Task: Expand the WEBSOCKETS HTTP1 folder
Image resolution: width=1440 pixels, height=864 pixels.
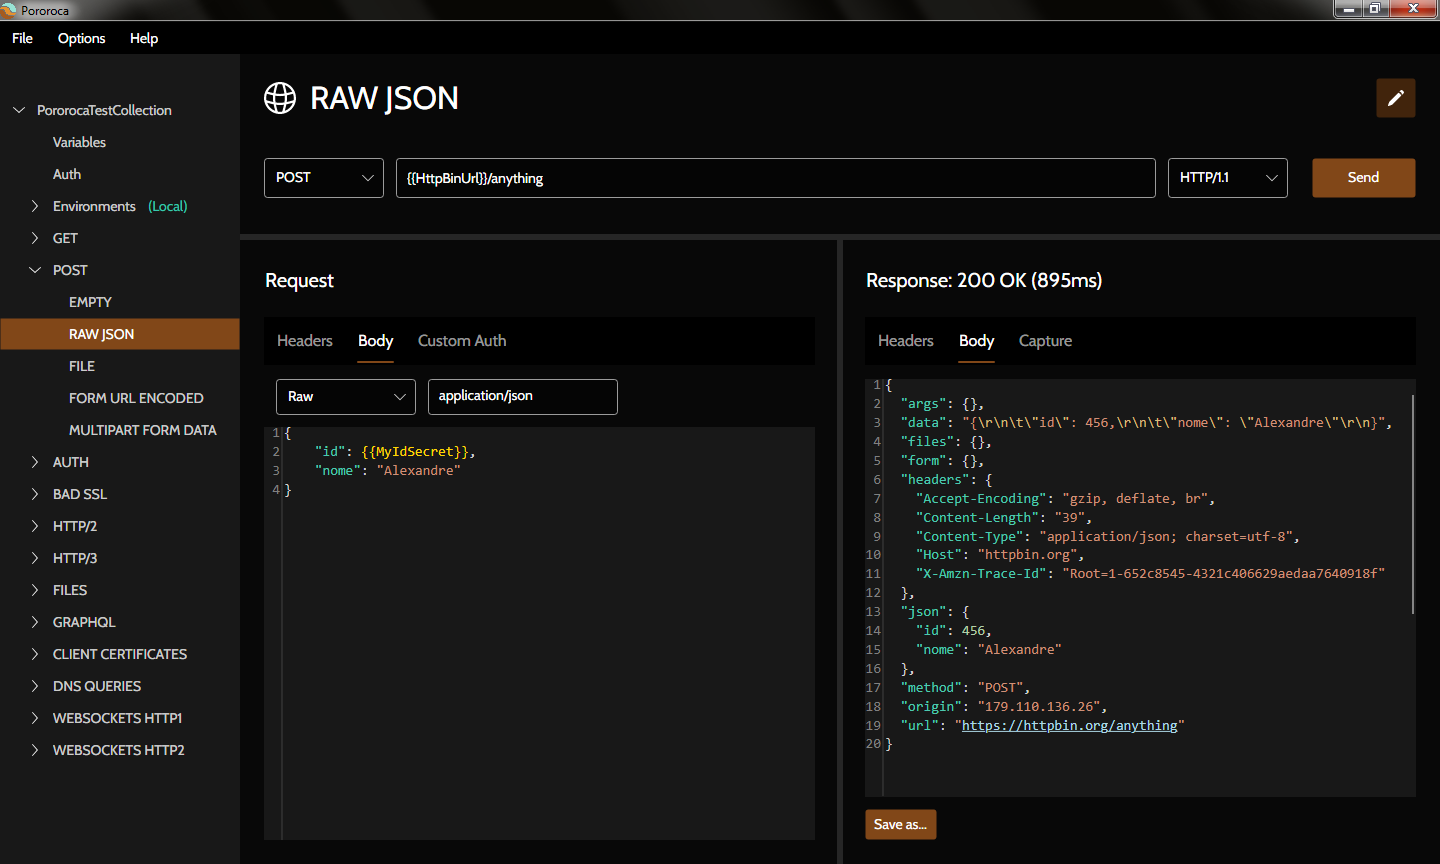Action: click(35, 718)
